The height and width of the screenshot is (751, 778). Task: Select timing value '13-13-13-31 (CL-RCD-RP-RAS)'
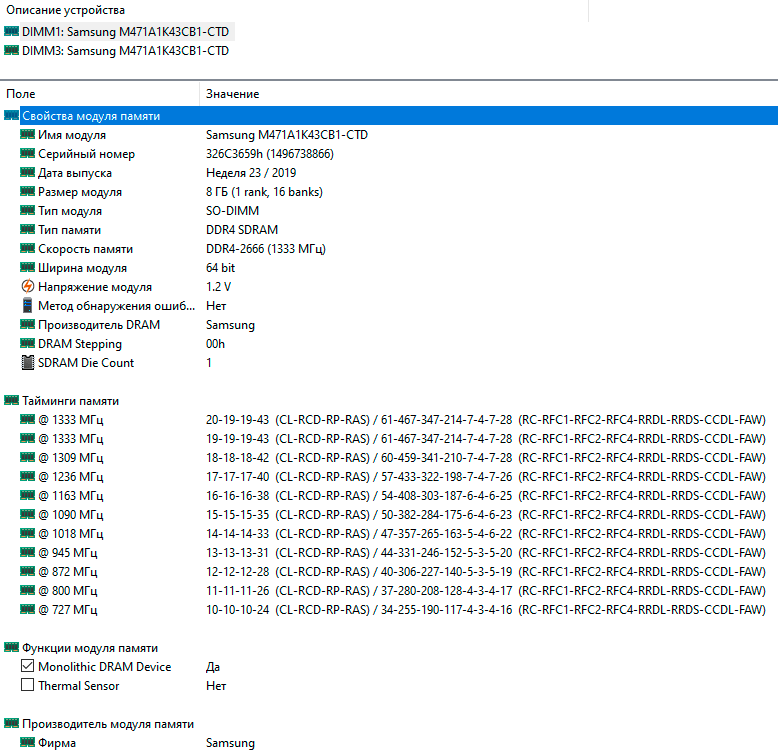click(288, 553)
